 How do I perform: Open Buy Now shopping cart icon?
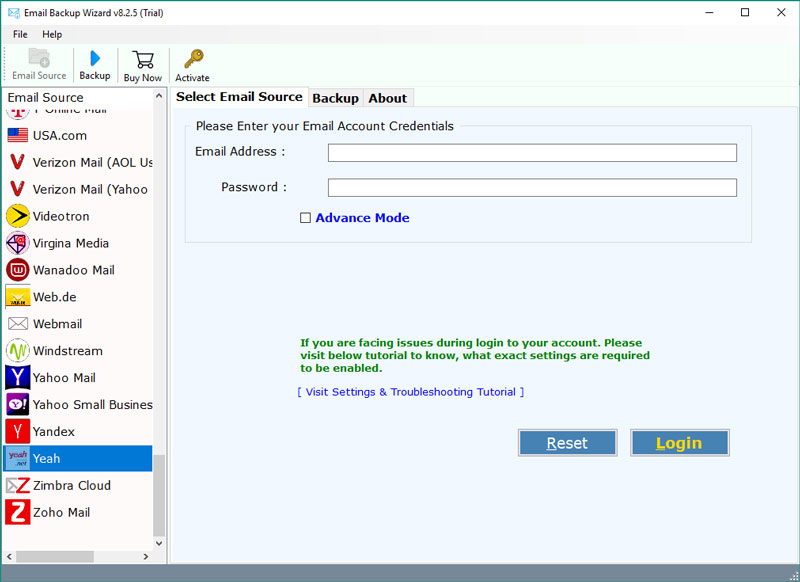pos(143,64)
